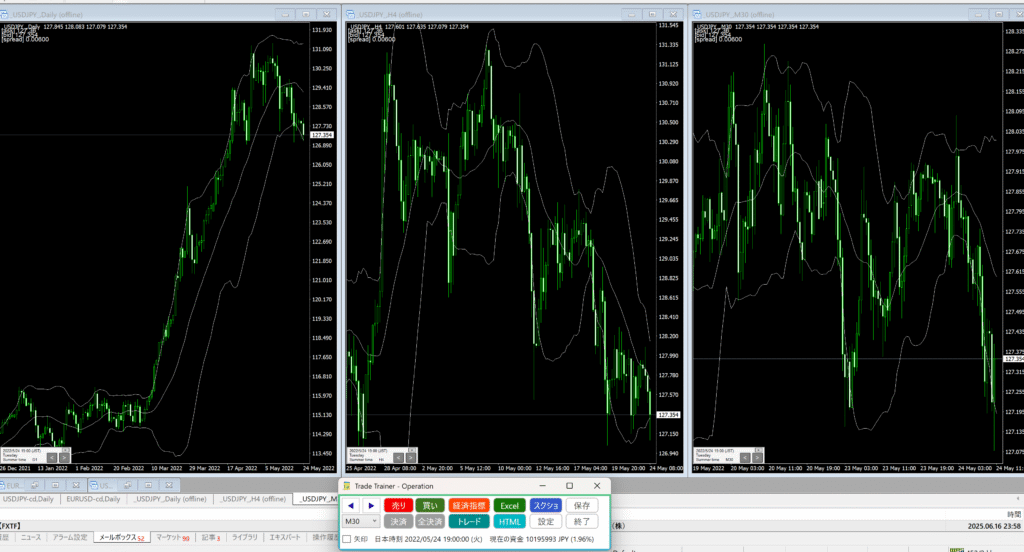This screenshot has height=552, width=1024.
Task: Switch to EURUSD-cd,Daily chart tab
Action: click(93, 499)
